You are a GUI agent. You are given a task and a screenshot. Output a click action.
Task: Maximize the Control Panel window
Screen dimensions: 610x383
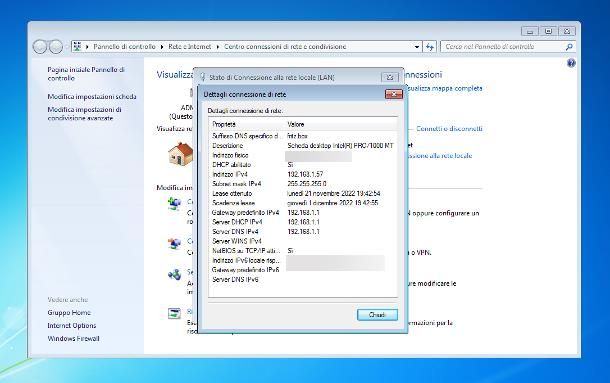coord(548,31)
